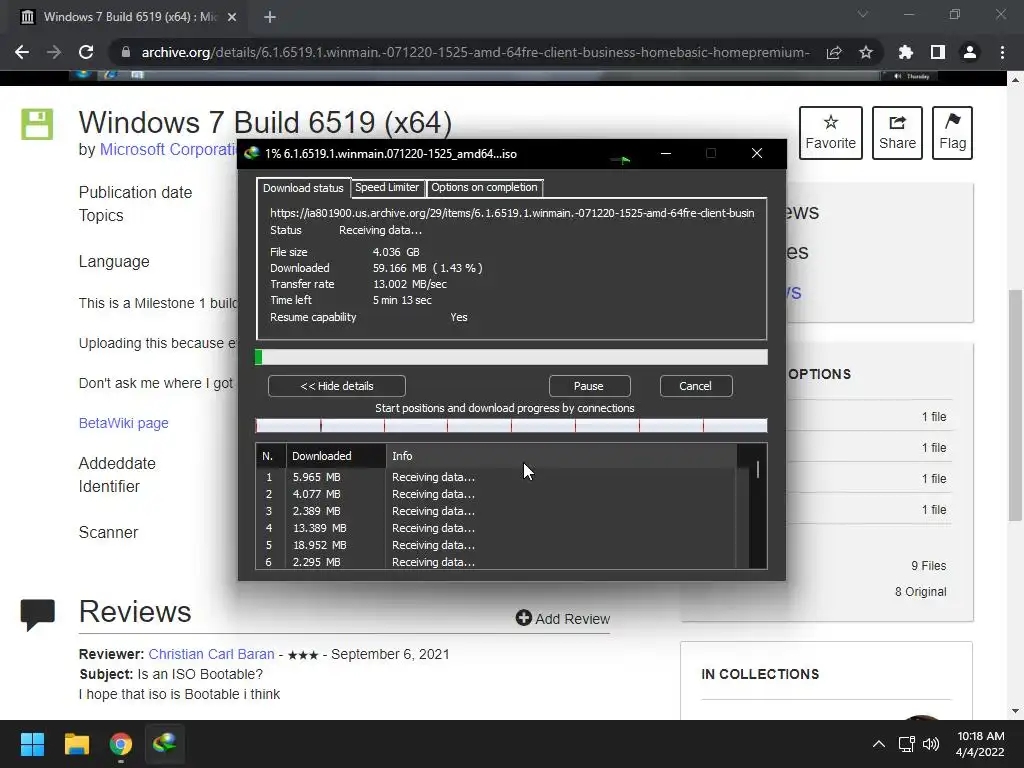Viewport: 1024px width, 768px height.
Task: Flag this archive item
Action: (x=952, y=133)
